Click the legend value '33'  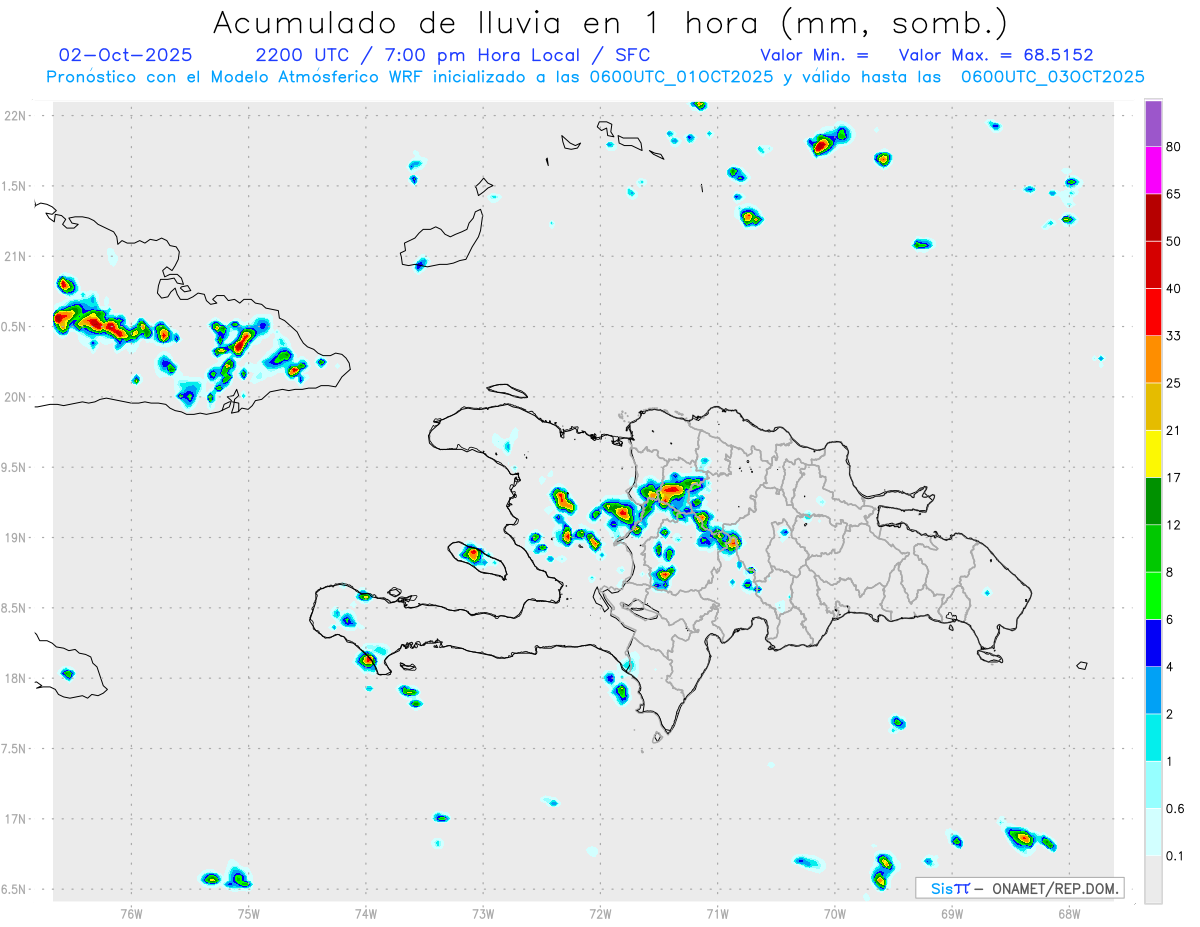pyautogui.click(x=1173, y=336)
